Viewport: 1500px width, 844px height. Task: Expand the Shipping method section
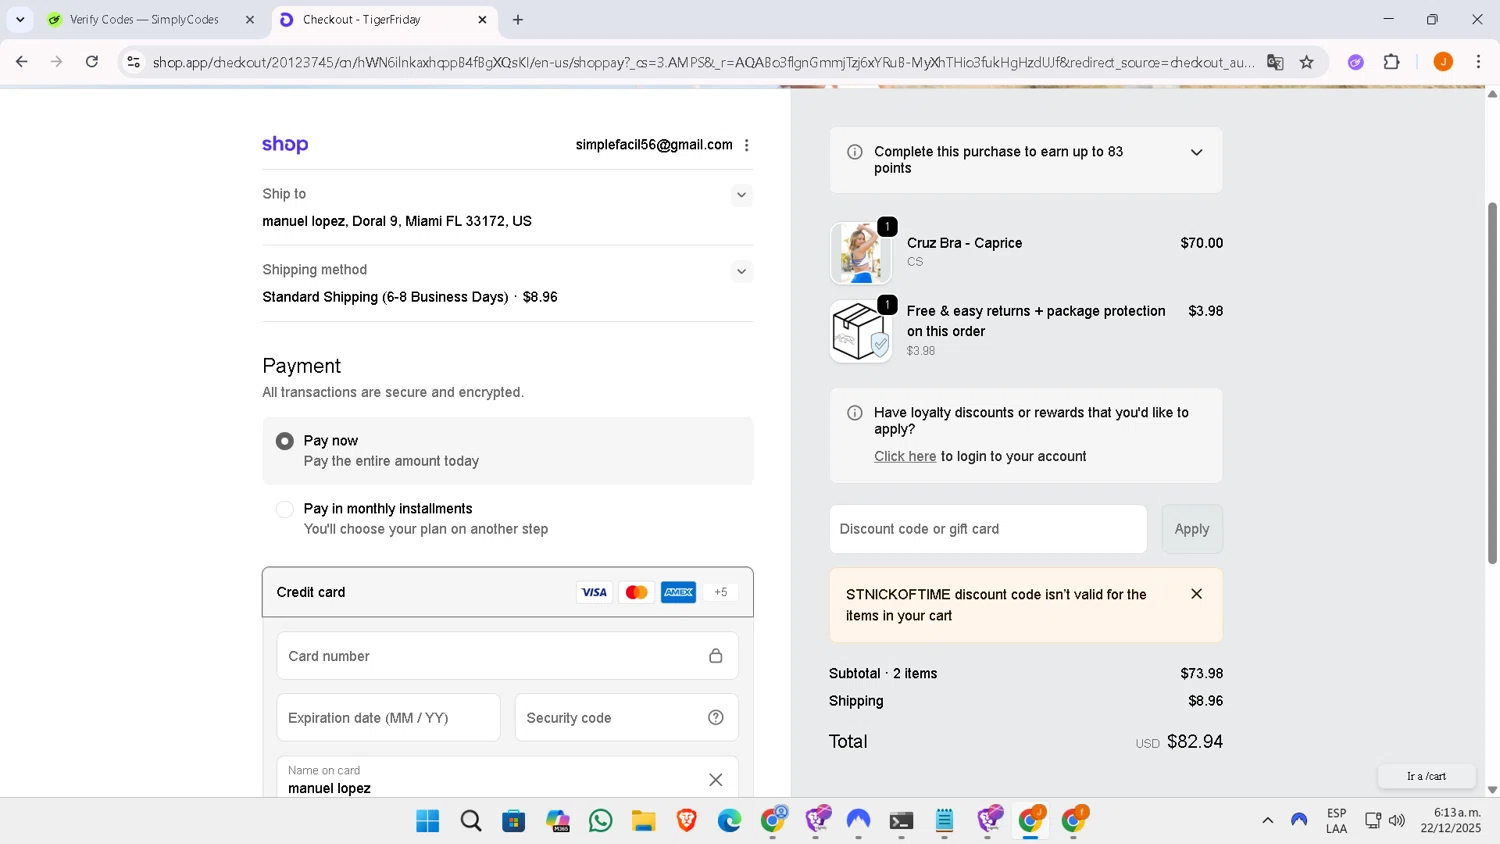[x=741, y=271]
